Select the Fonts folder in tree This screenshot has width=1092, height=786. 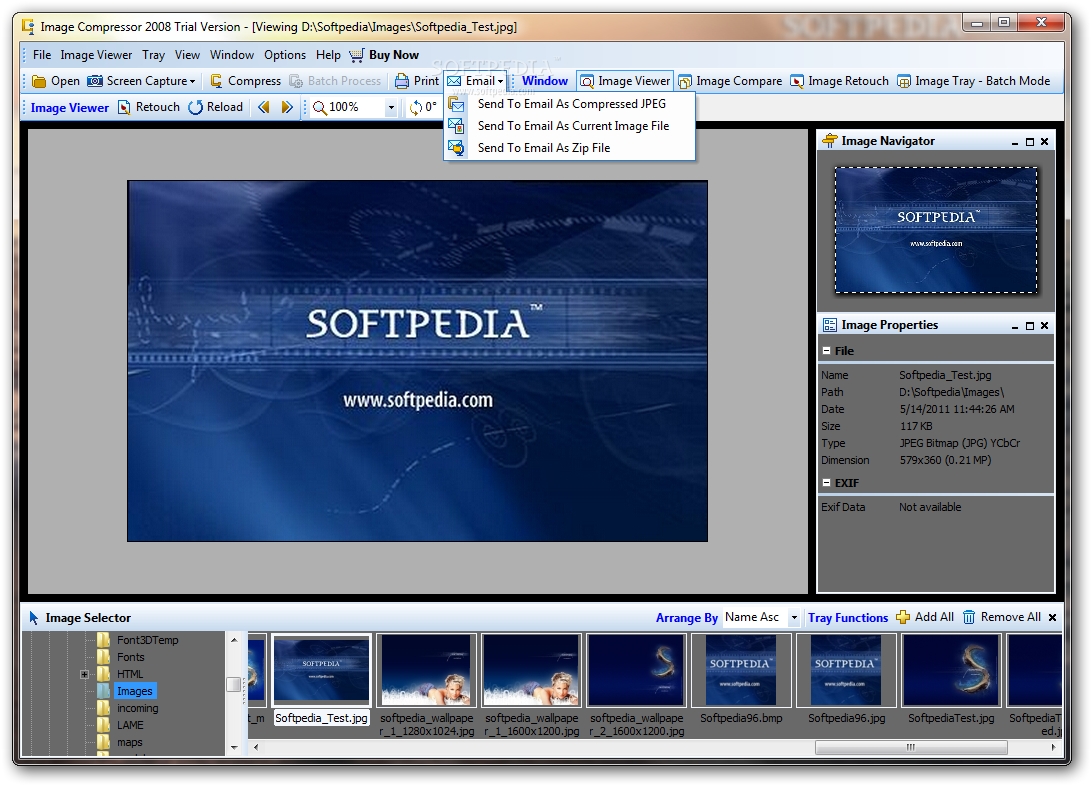tap(130, 657)
